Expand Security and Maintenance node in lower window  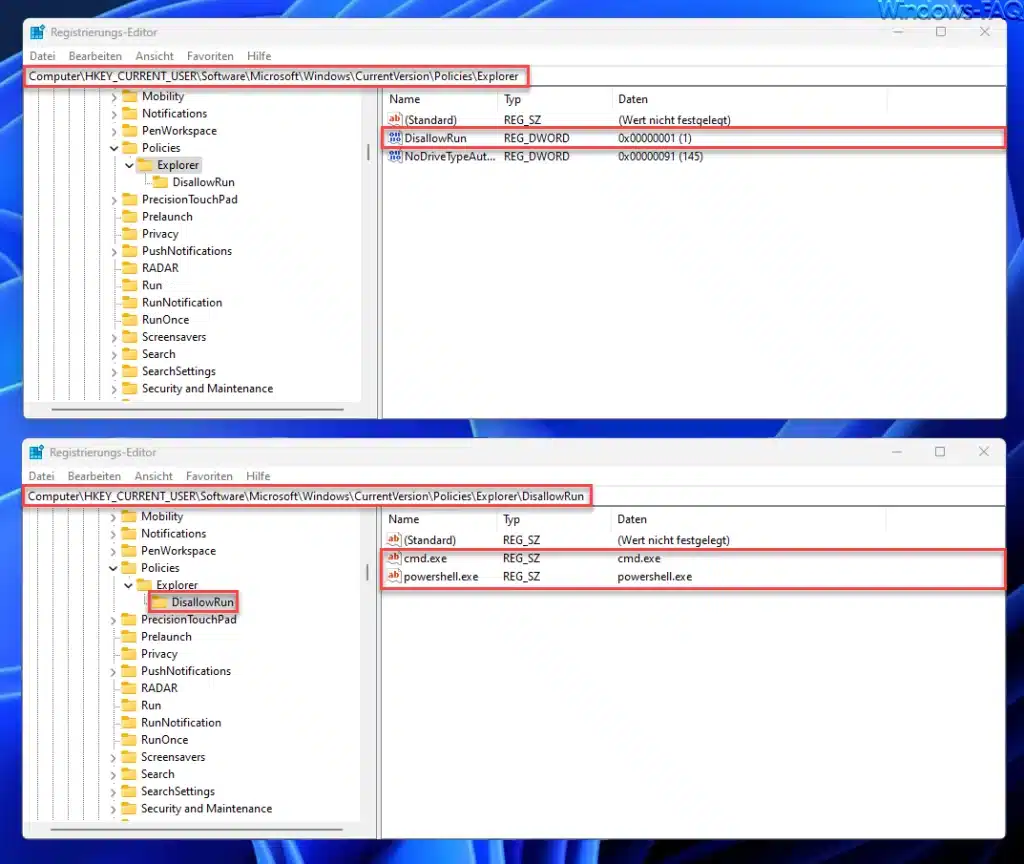tap(113, 809)
